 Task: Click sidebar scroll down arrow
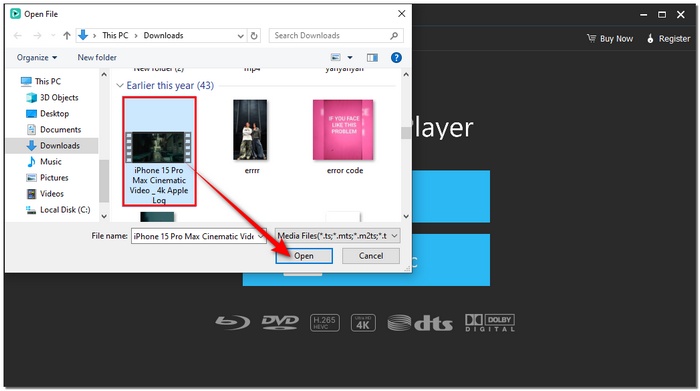[104, 216]
